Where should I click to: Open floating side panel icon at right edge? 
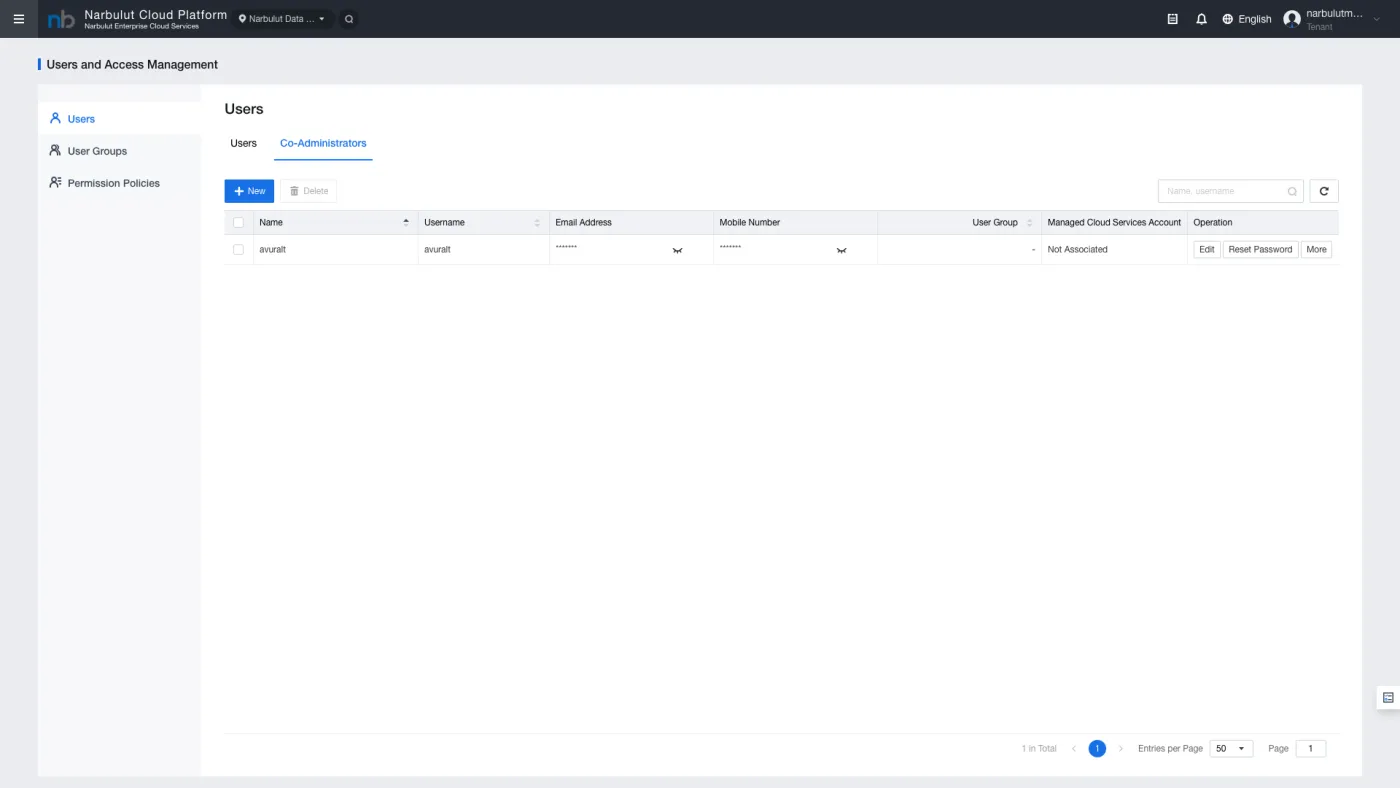click(x=1388, y=698)
